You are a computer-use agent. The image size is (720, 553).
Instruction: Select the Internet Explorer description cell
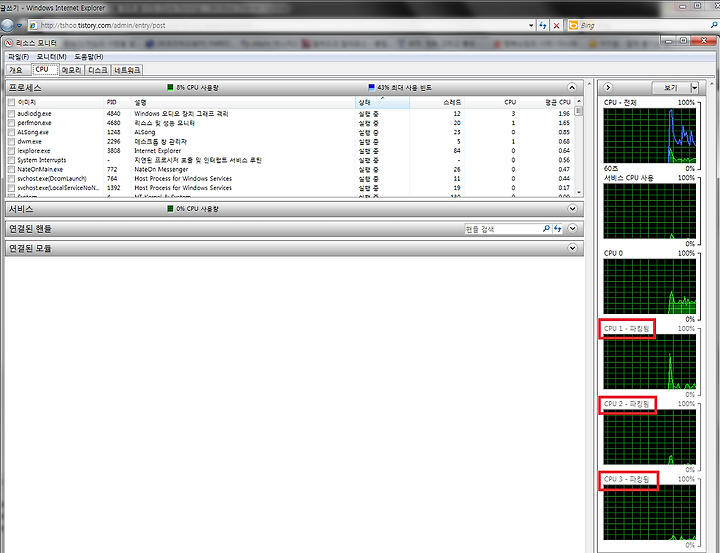coord(158,151)
